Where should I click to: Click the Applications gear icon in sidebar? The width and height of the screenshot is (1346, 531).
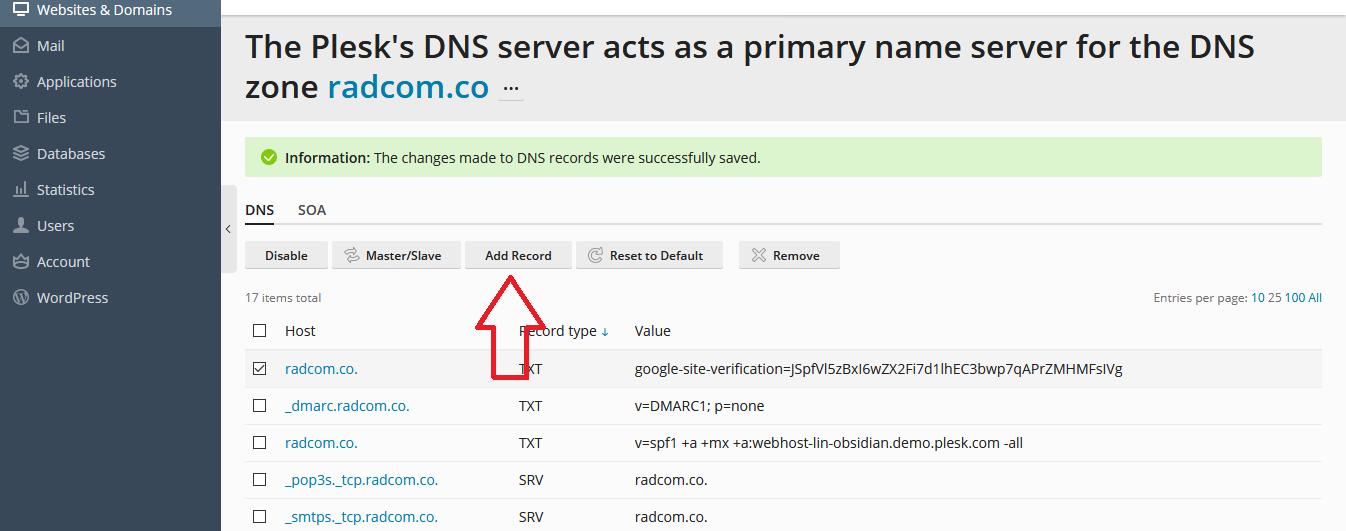click(20, 82)
